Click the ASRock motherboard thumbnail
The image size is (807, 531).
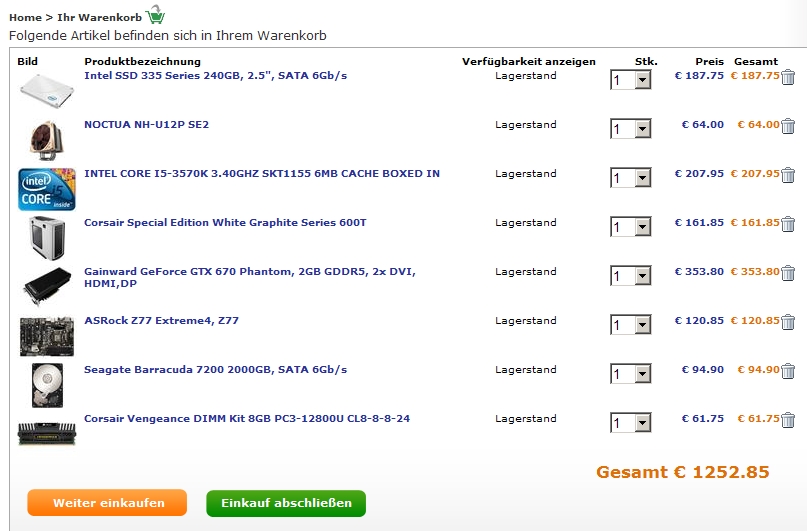[x=47, y=336]
